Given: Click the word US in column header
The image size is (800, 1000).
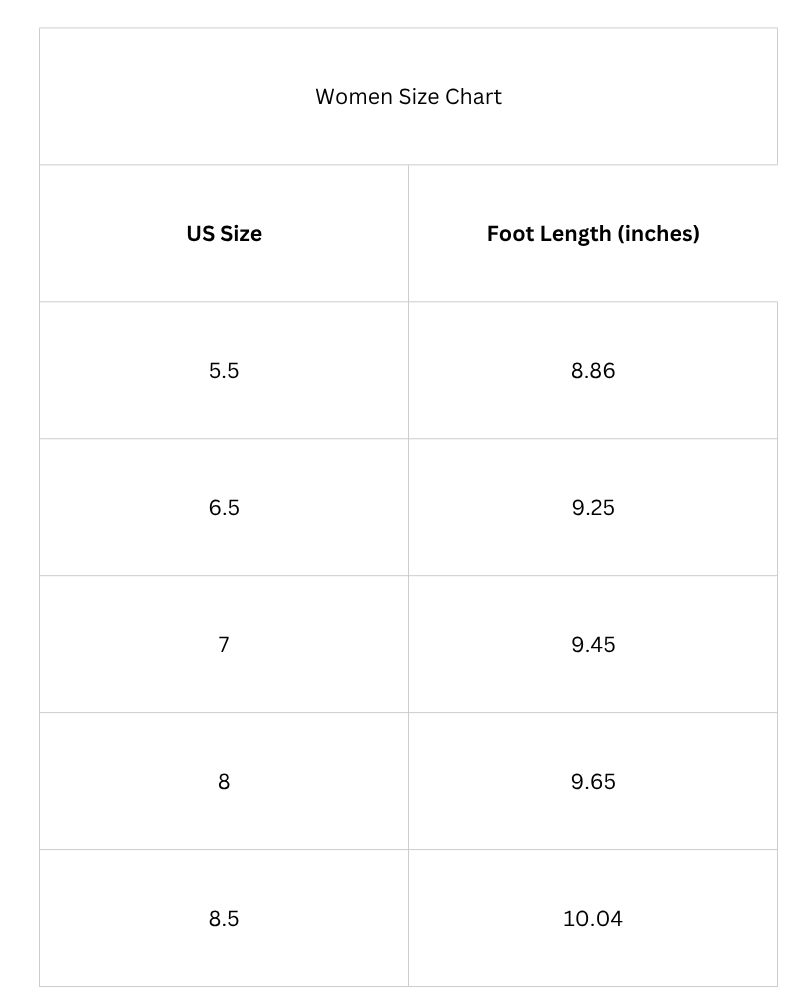Looking at the screenshot, I should [200, 233].
